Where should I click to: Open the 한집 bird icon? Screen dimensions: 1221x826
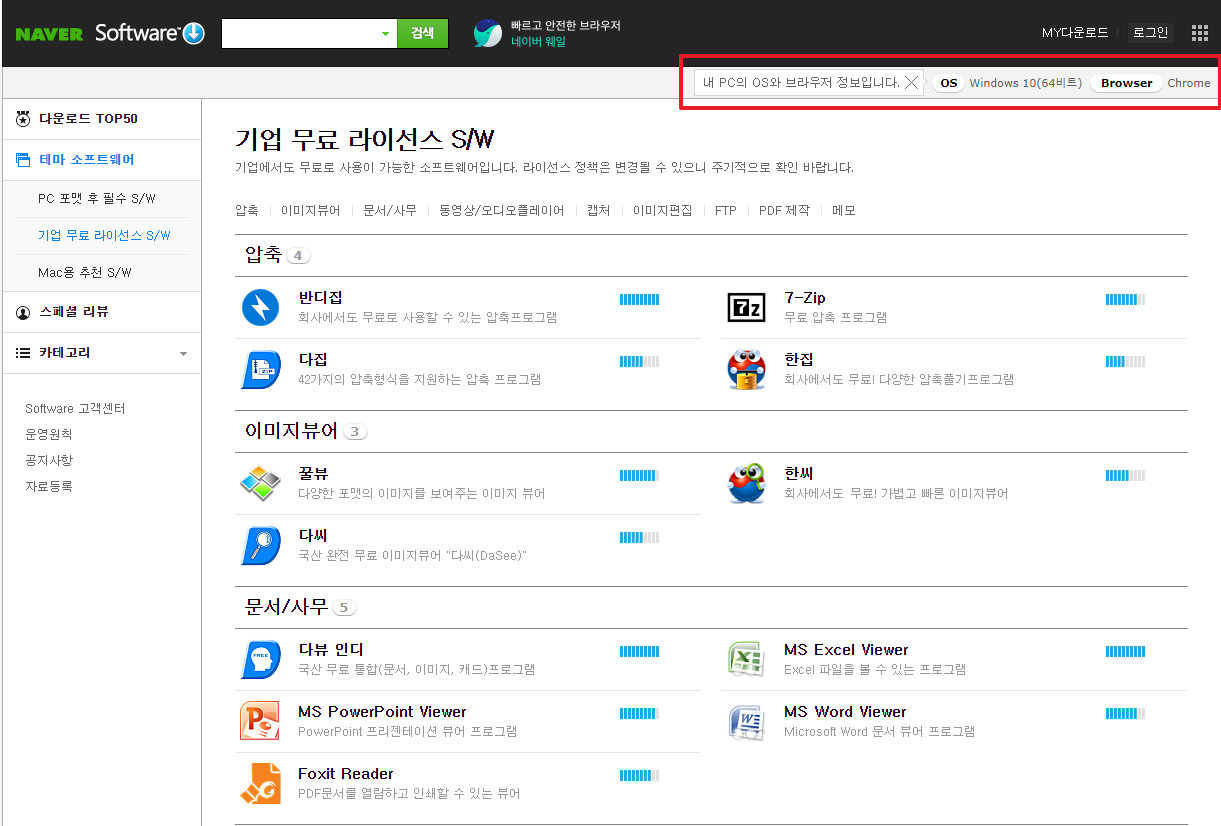tap(746, 369)
